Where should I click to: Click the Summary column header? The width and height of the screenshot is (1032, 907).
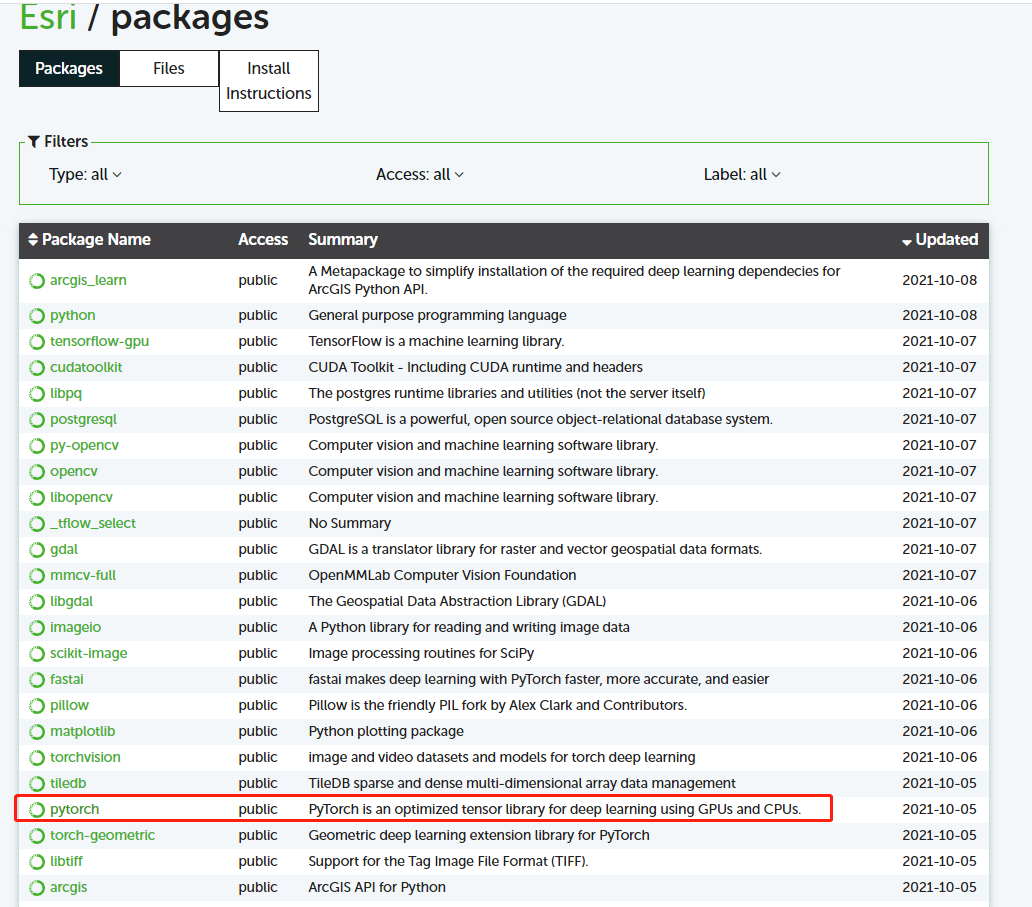(343, 240)
